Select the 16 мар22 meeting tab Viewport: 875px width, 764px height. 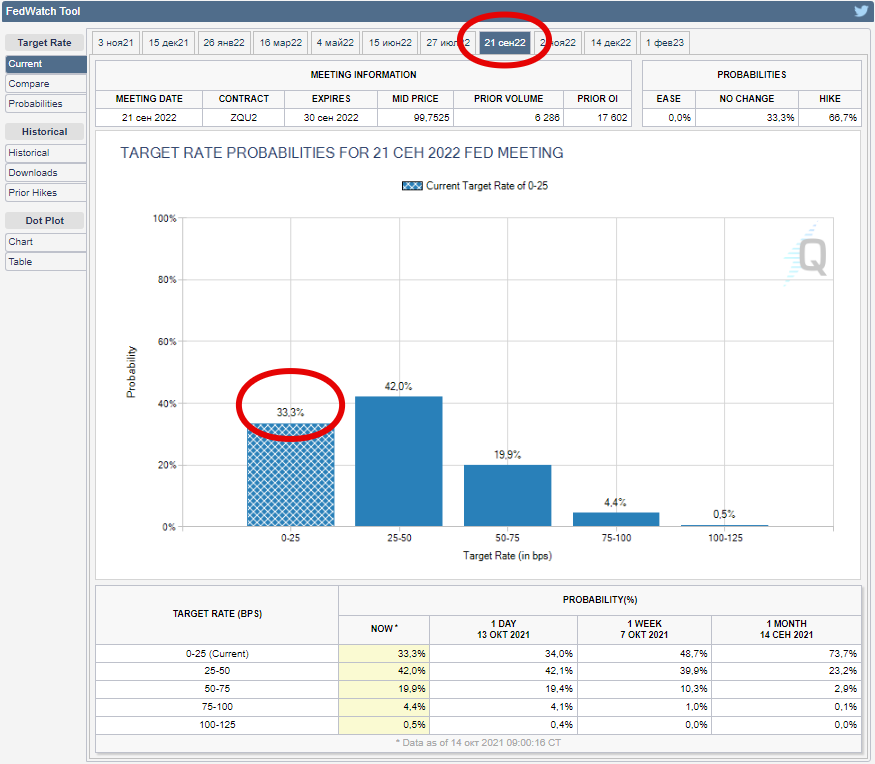(281, 42)
